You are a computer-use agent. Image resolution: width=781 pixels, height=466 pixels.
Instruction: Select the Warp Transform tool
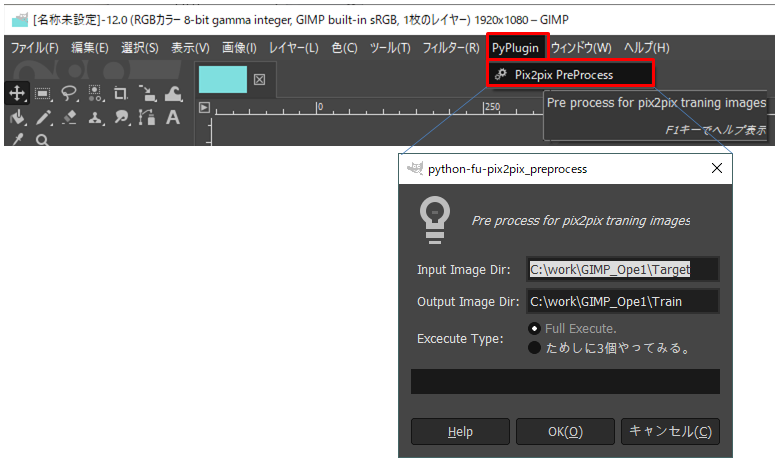(x=173, y=93)
